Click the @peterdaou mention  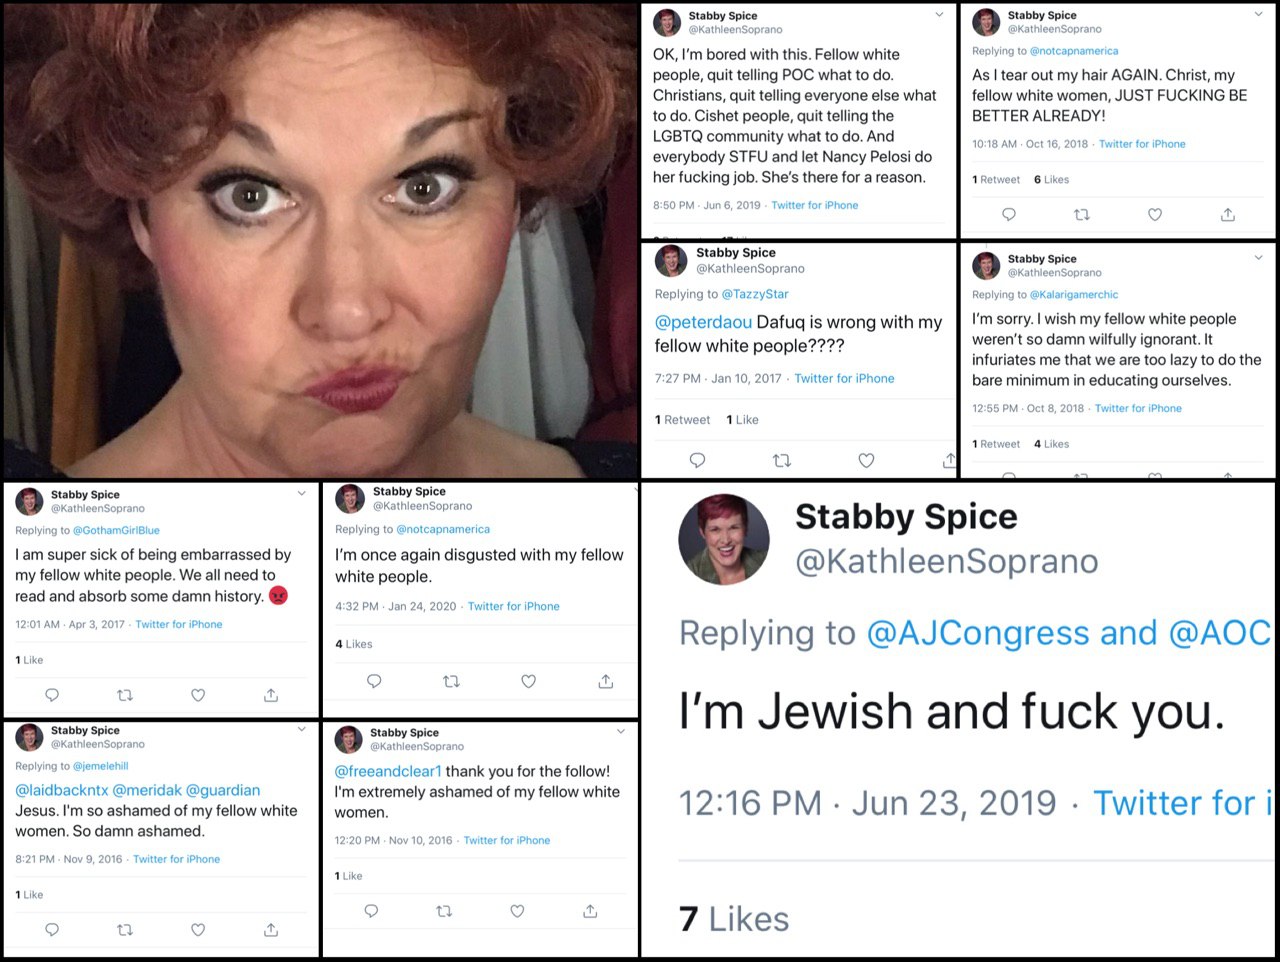(x=703, y=322)
